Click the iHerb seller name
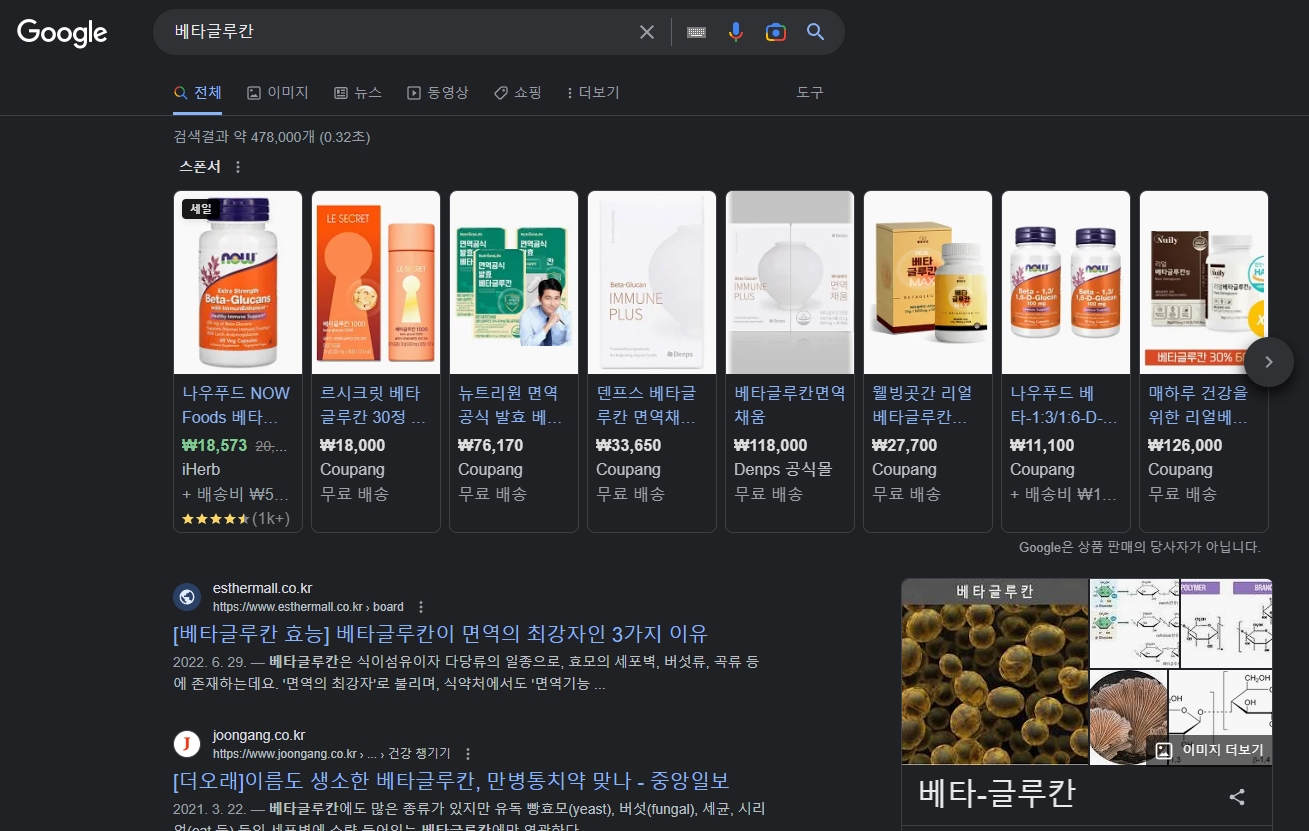Viewport: 1309px width, 831px height. 201,470
